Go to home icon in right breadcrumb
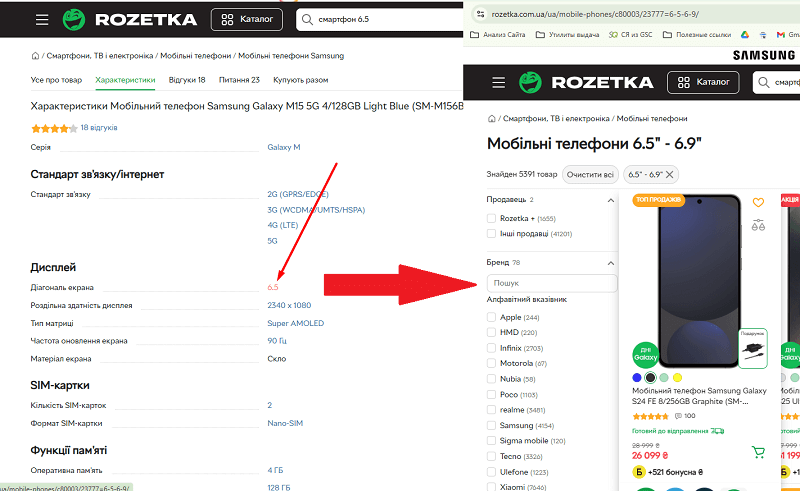This screenshot has height=491, width=800. [491, 118]
